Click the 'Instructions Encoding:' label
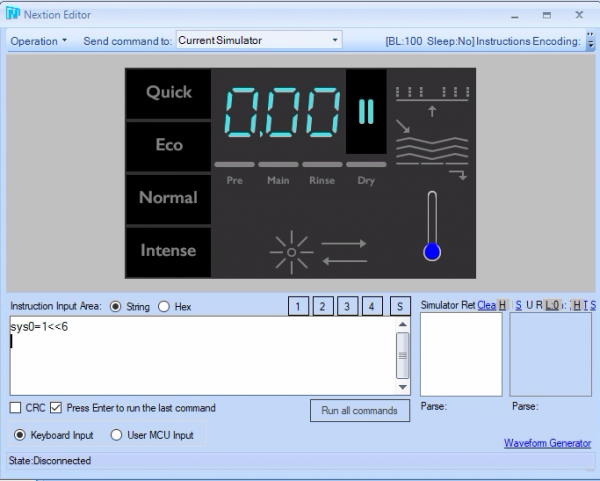The image size is (600, 481). pyautogui.click(x=528, y=41)
